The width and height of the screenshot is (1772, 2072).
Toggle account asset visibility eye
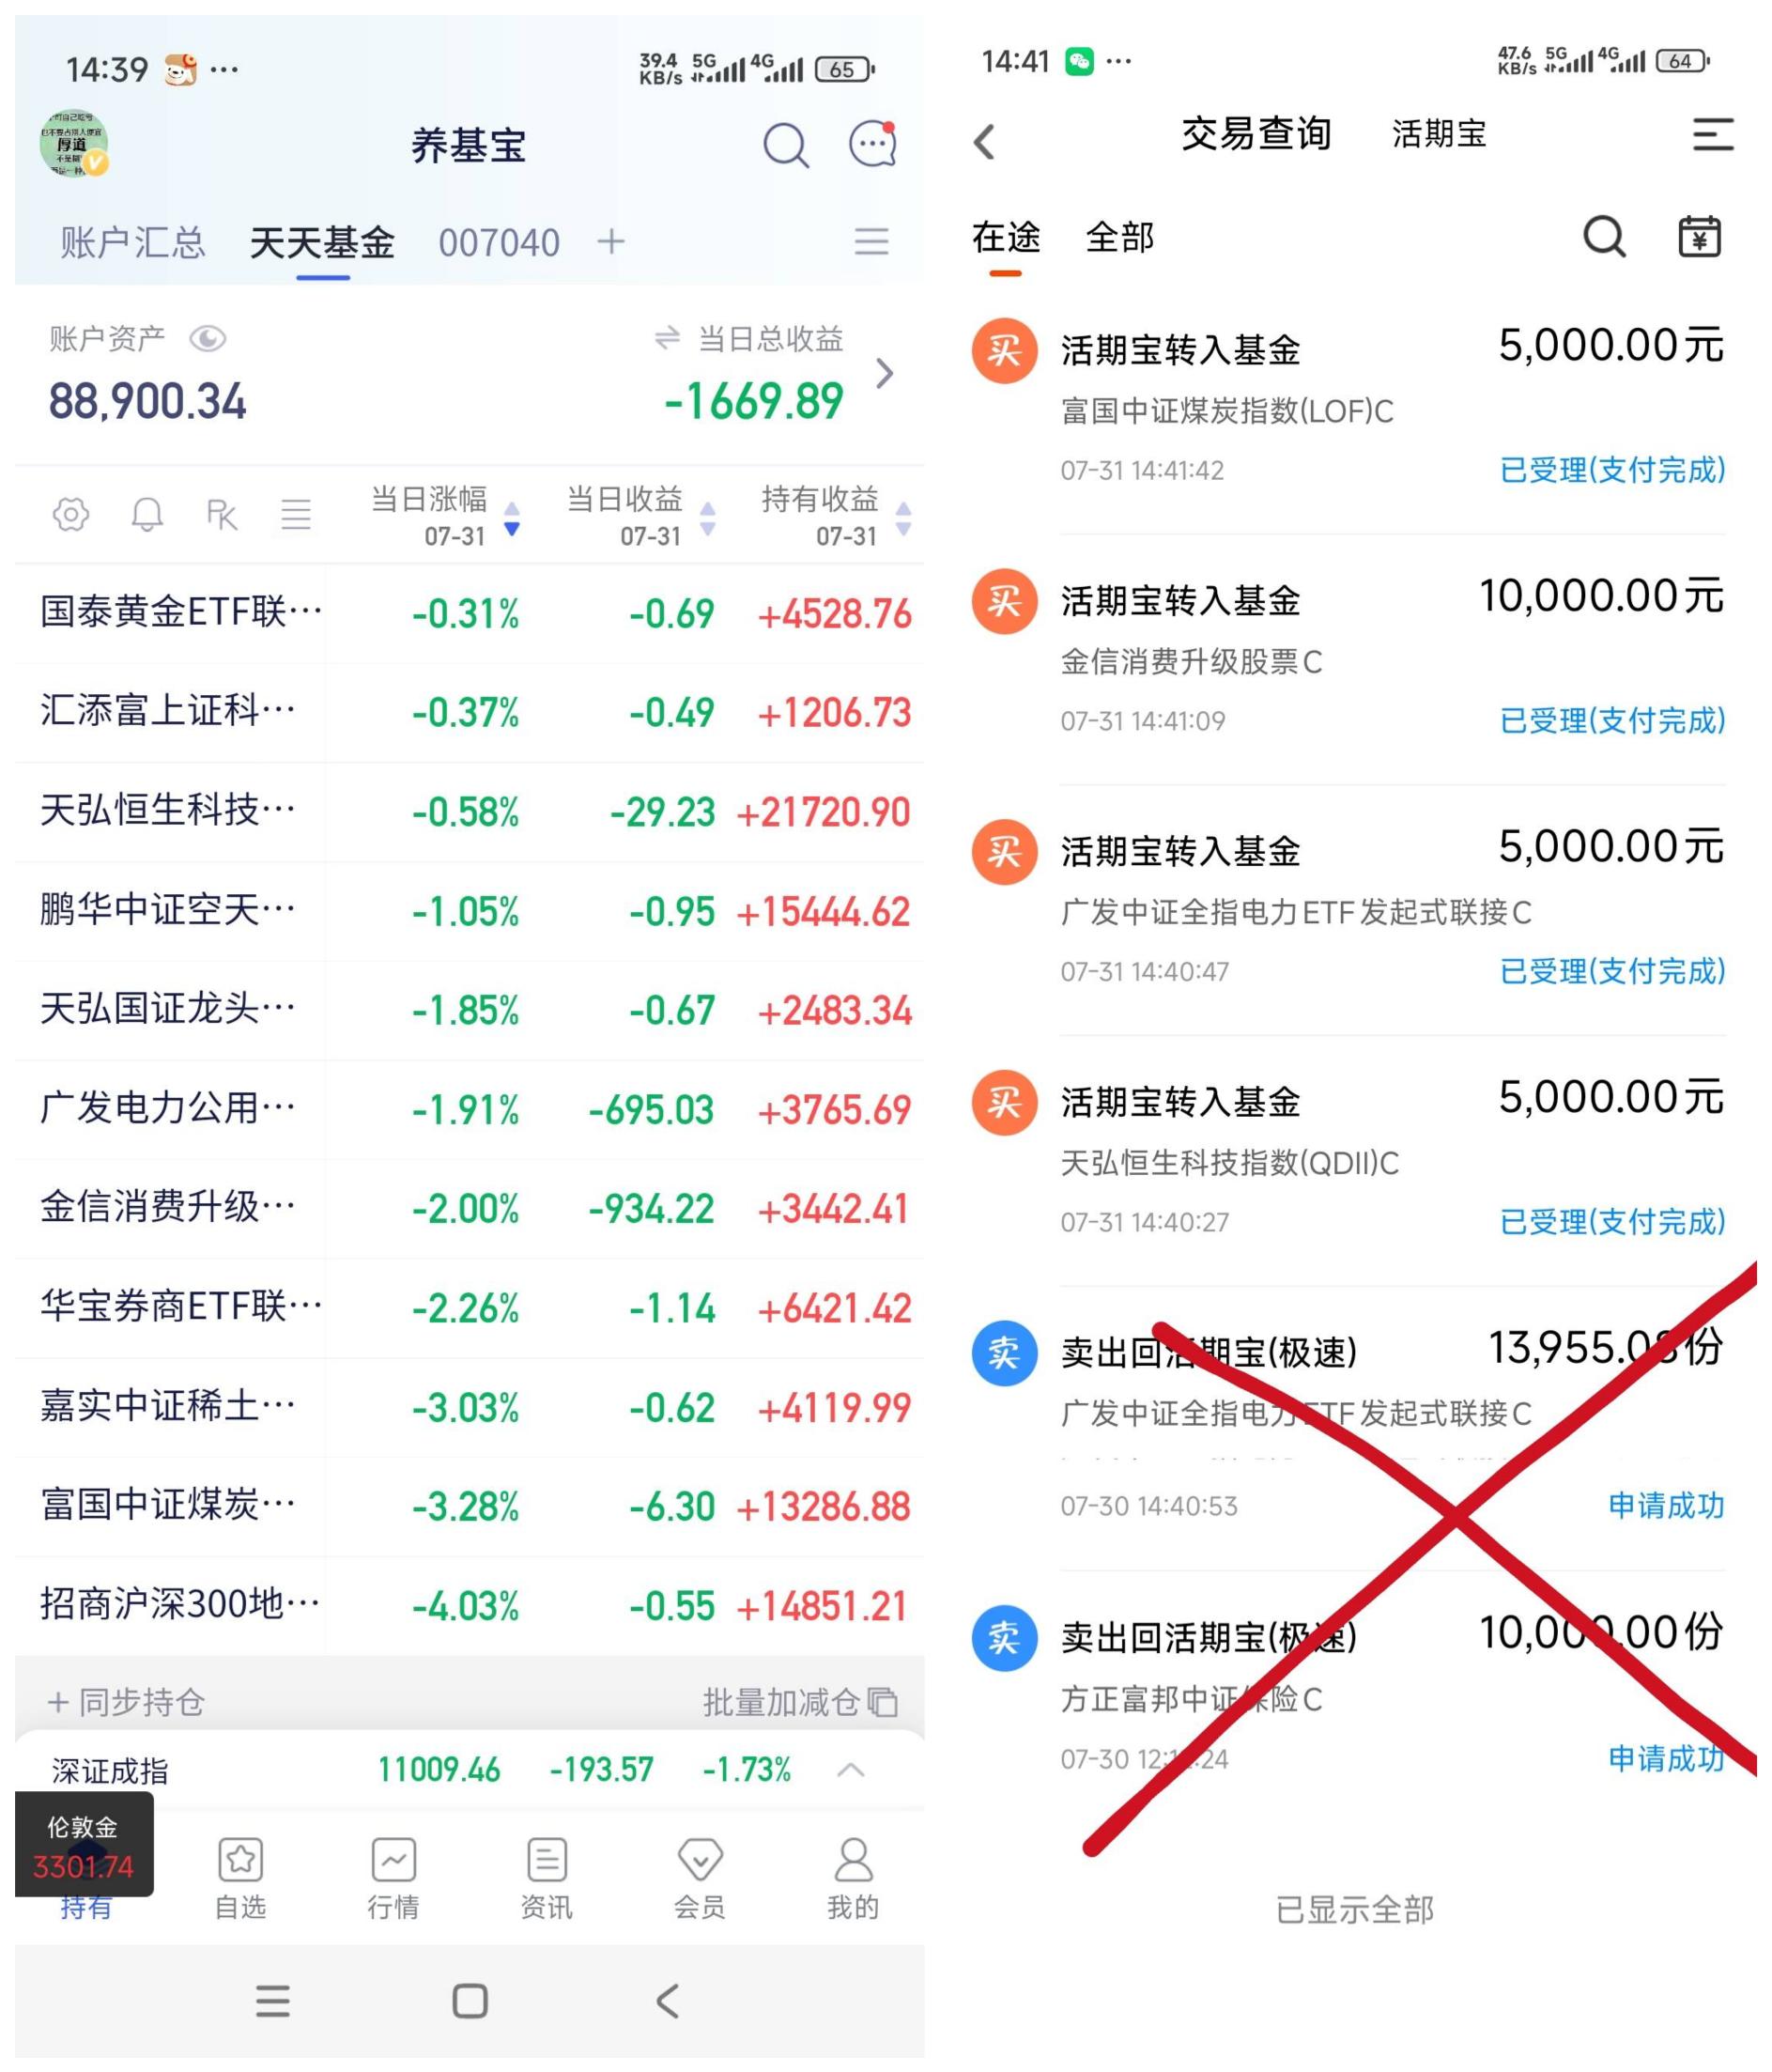pyautogui.click(x=207, y=339)
